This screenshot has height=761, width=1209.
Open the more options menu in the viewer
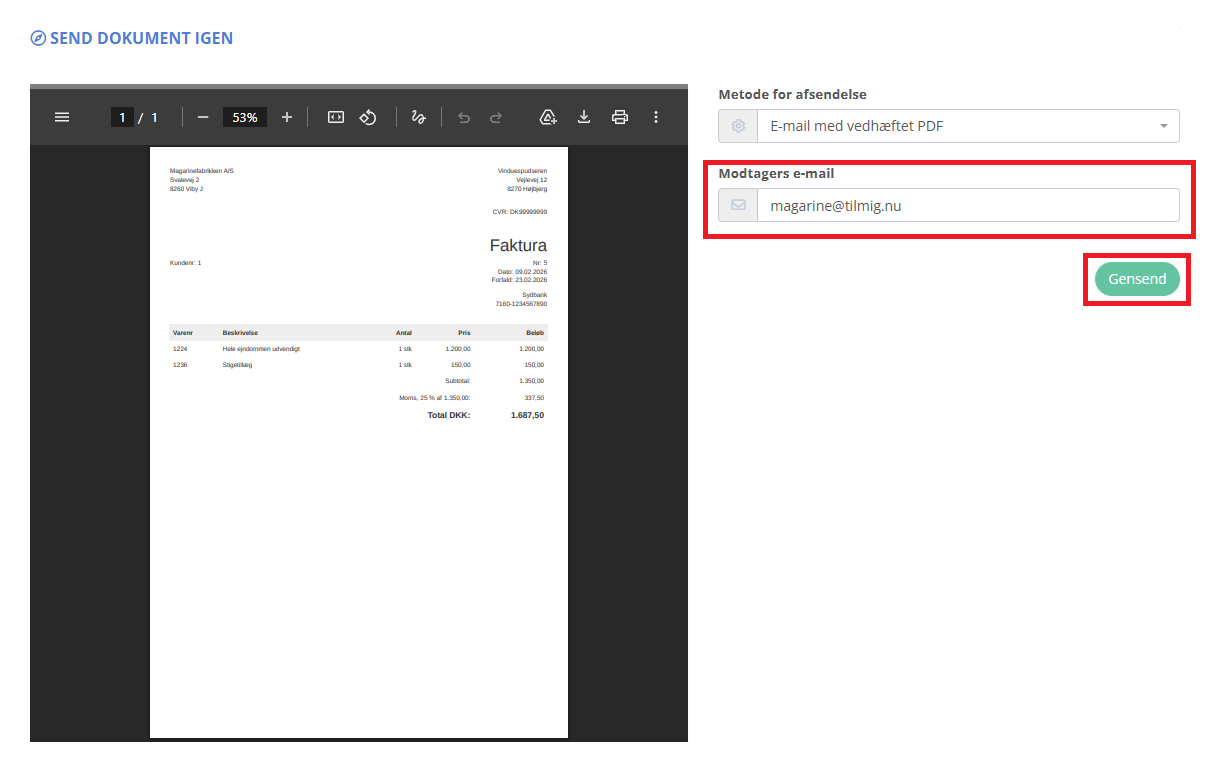click(x=656, y=117)
